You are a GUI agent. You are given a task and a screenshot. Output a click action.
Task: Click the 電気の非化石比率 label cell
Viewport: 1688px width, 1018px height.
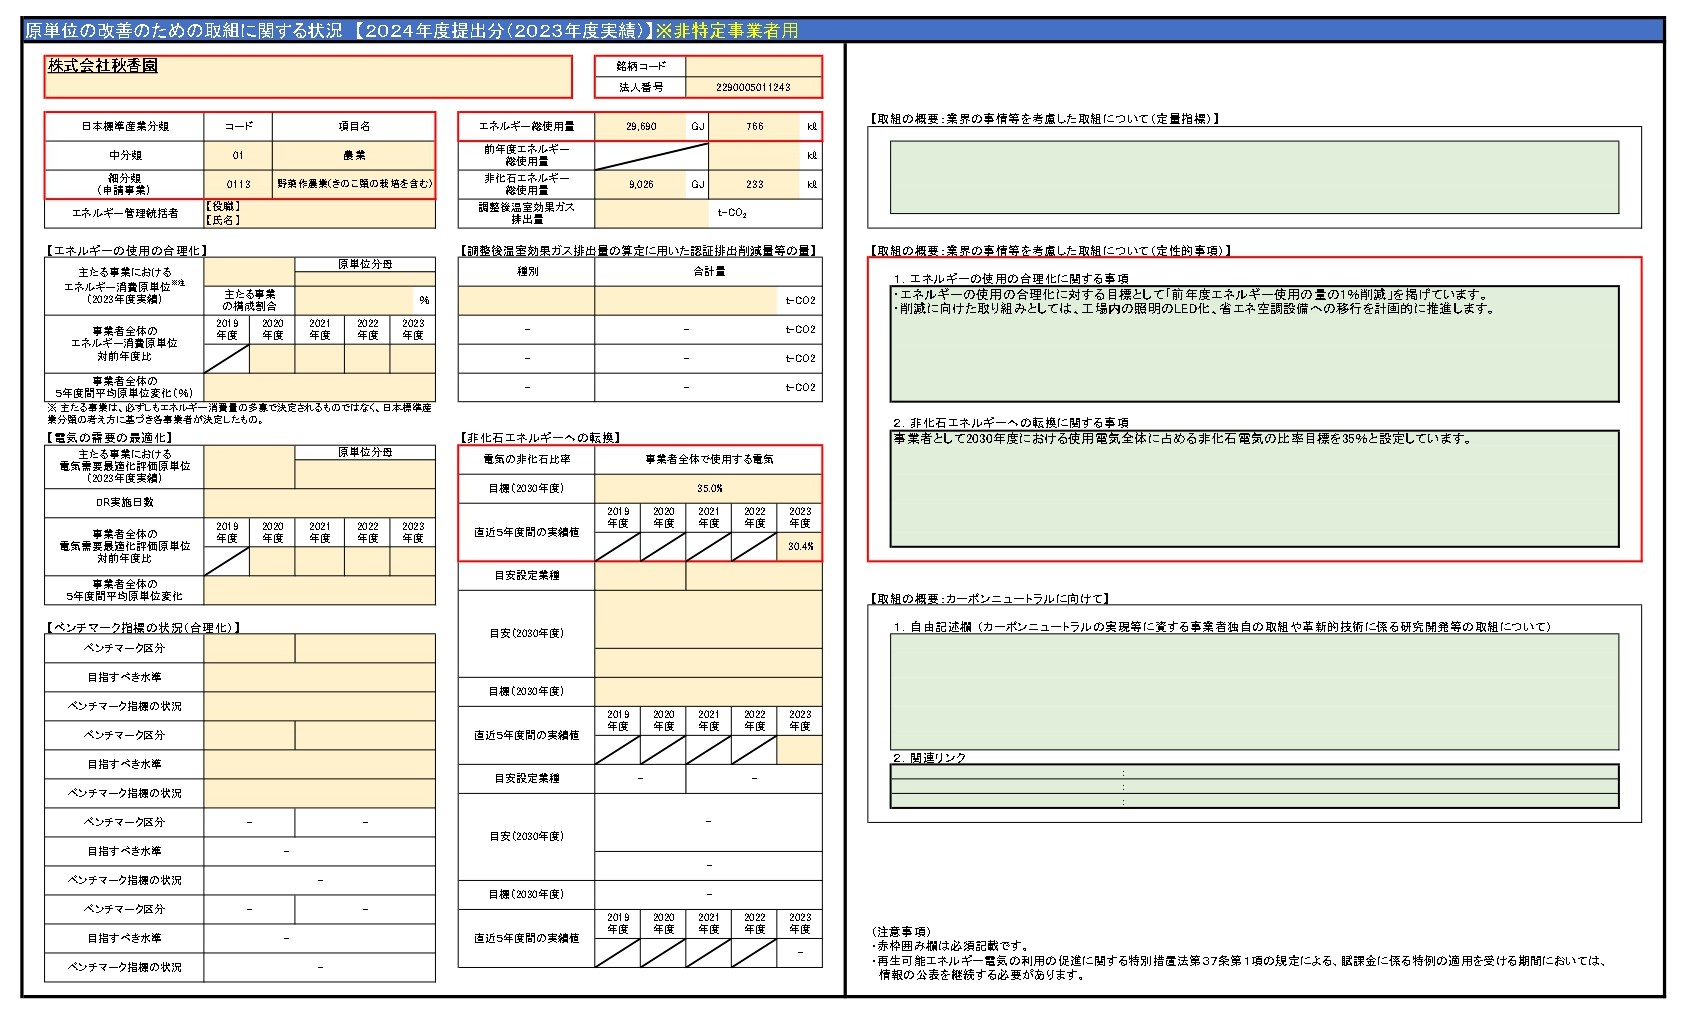pos(526,460)
